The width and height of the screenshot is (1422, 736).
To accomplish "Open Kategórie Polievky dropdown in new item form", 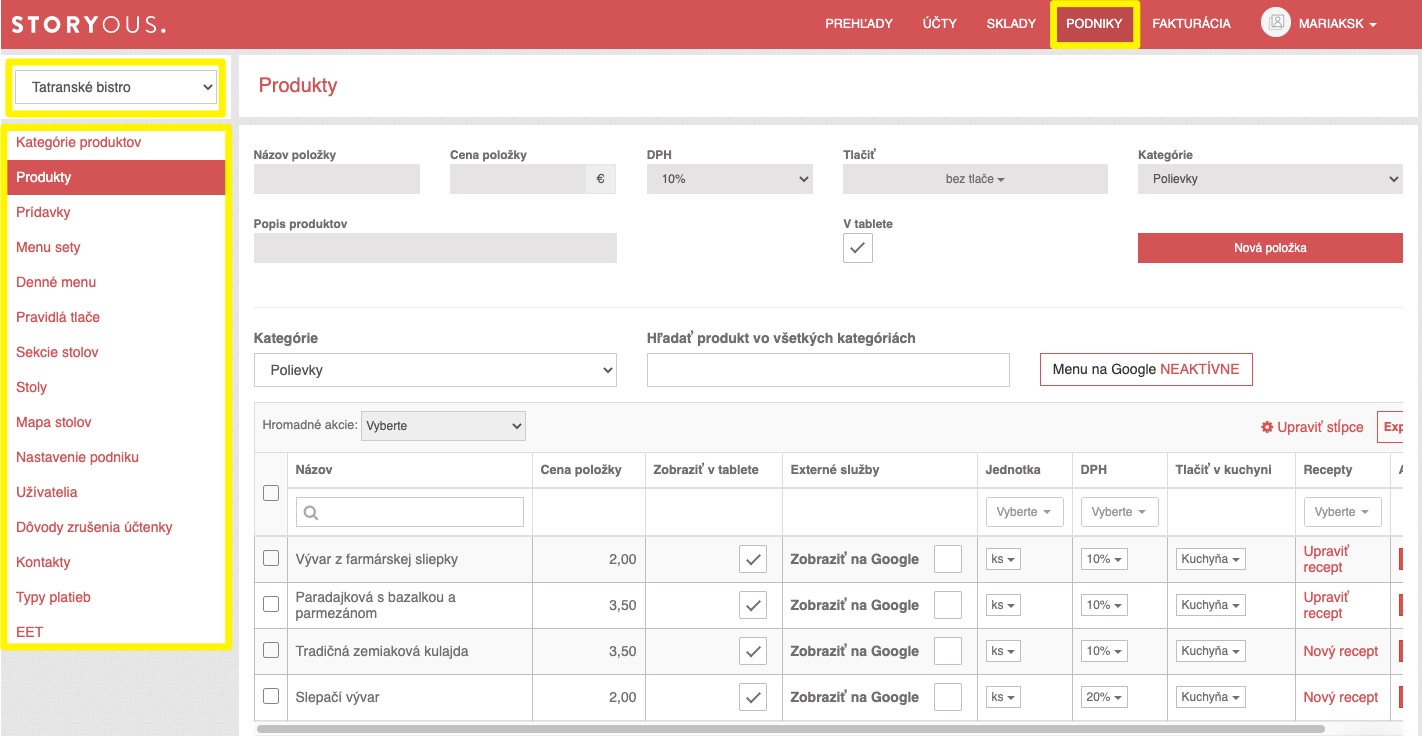I will 1270,179.
